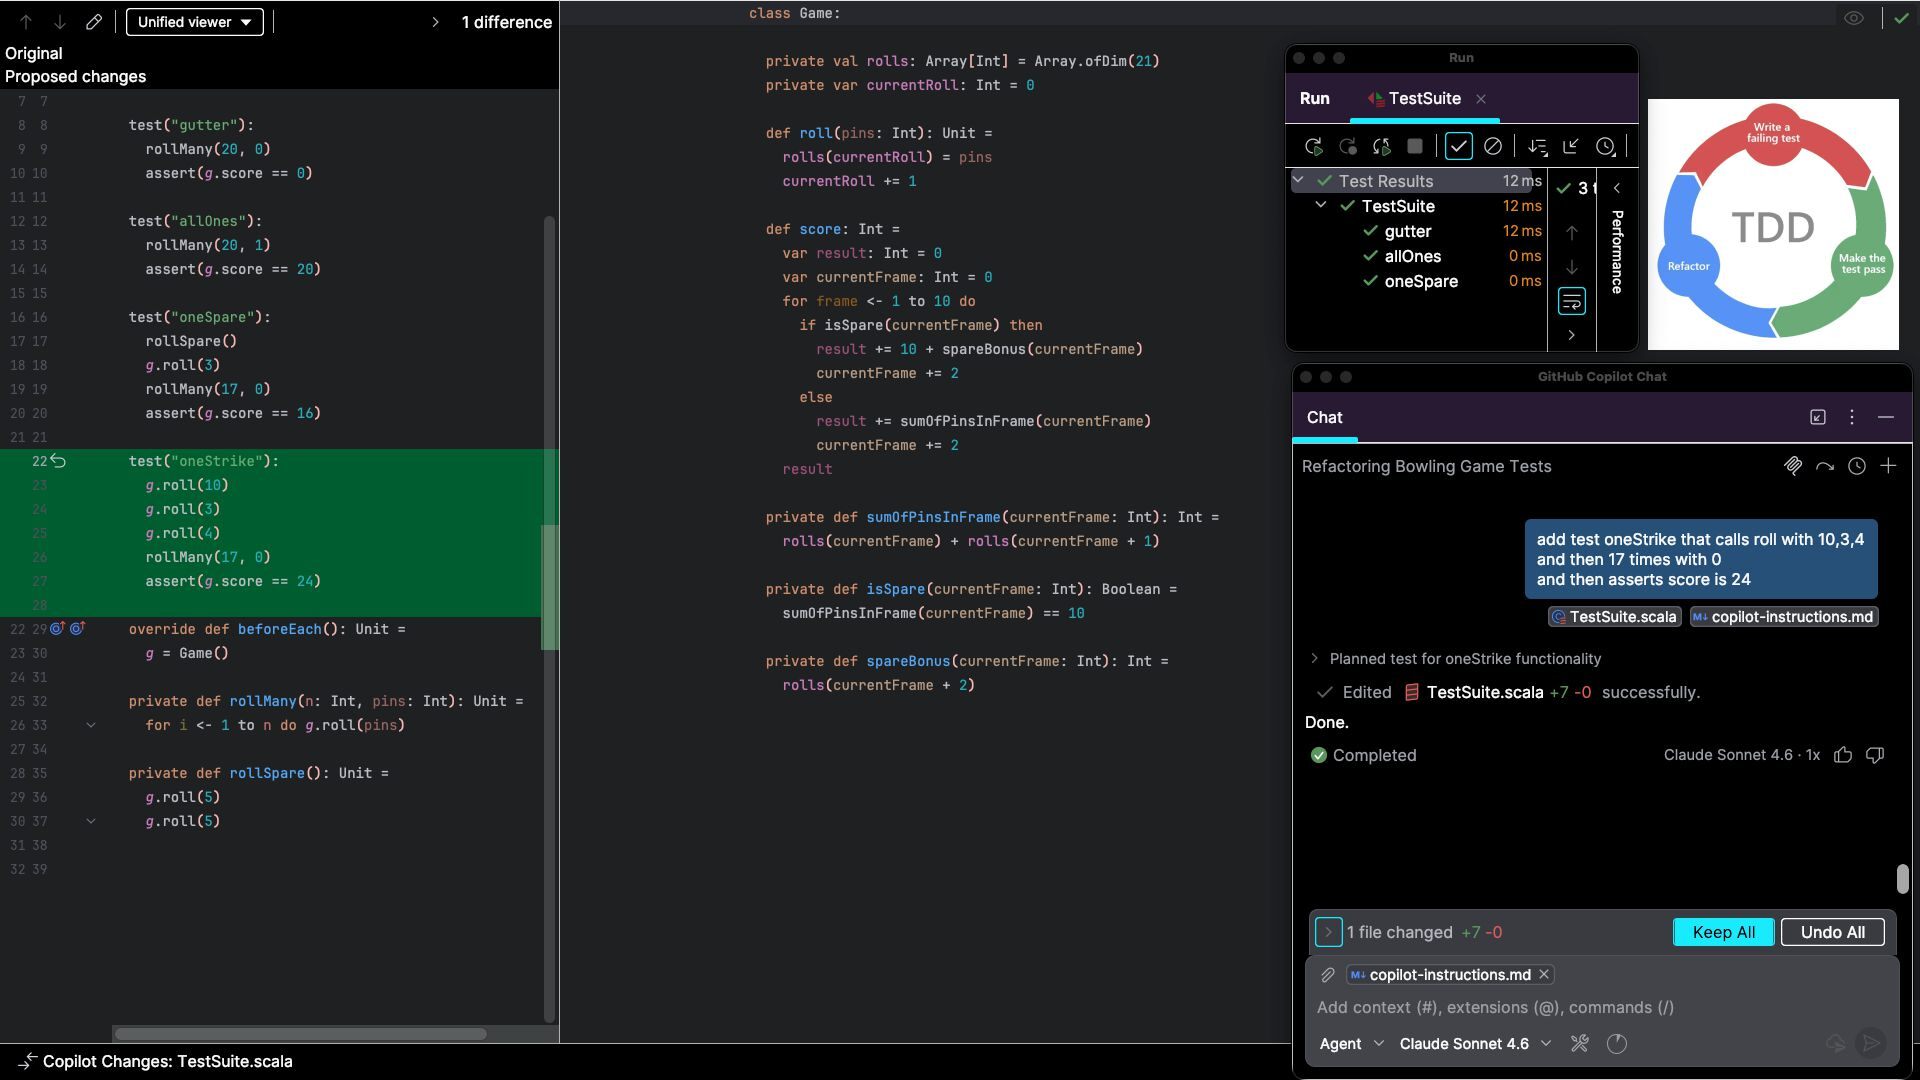The image size is (1920, 1080).
Task: Expand Planned test for oneStrike section
Action: [x=1314, y=658]
